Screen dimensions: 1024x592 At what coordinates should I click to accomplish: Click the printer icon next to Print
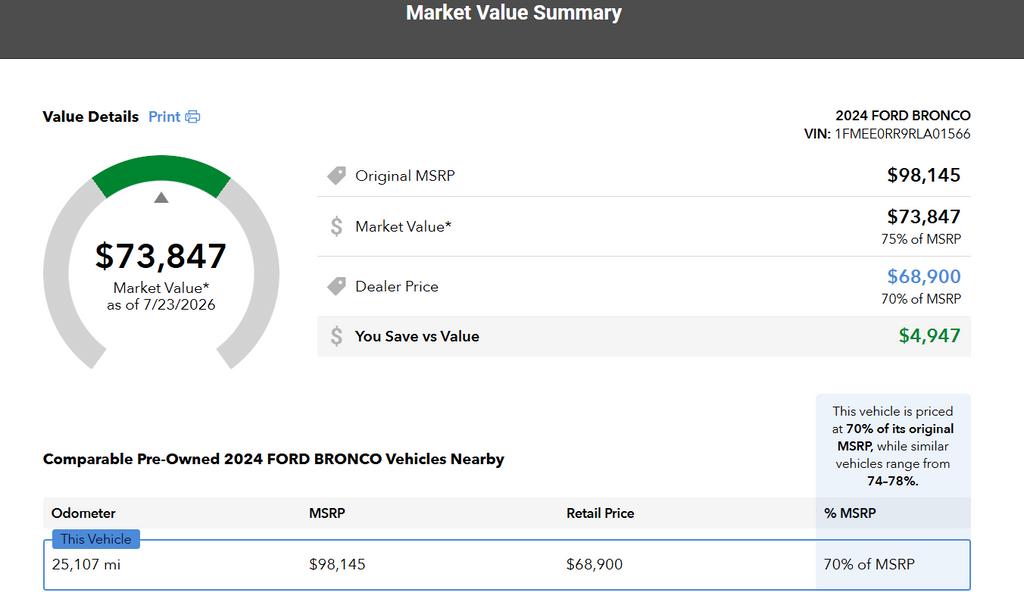(x=193, y=117)
